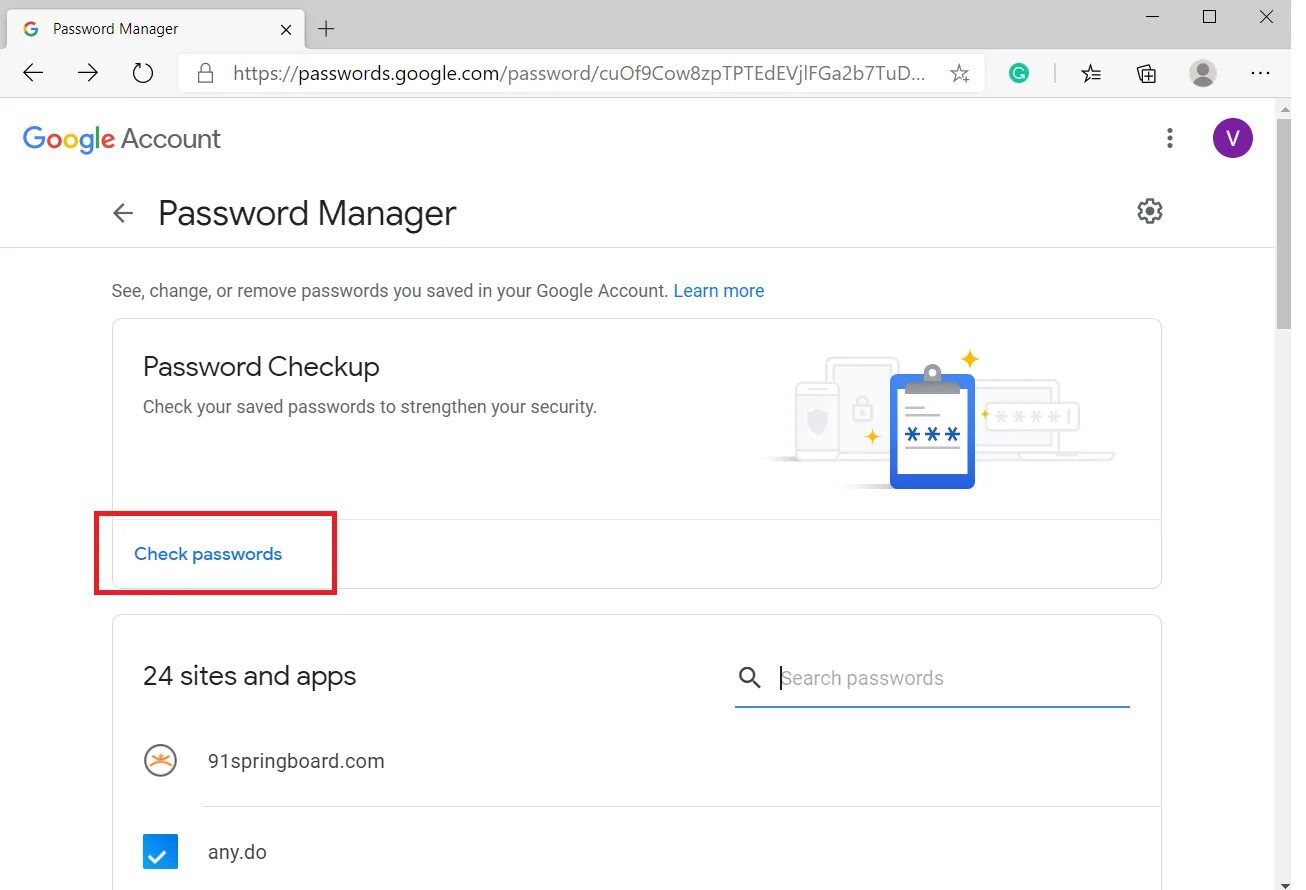Click the search magnifier icon
The width and height of the screenshot is (1306, 890).
(750, 678)
